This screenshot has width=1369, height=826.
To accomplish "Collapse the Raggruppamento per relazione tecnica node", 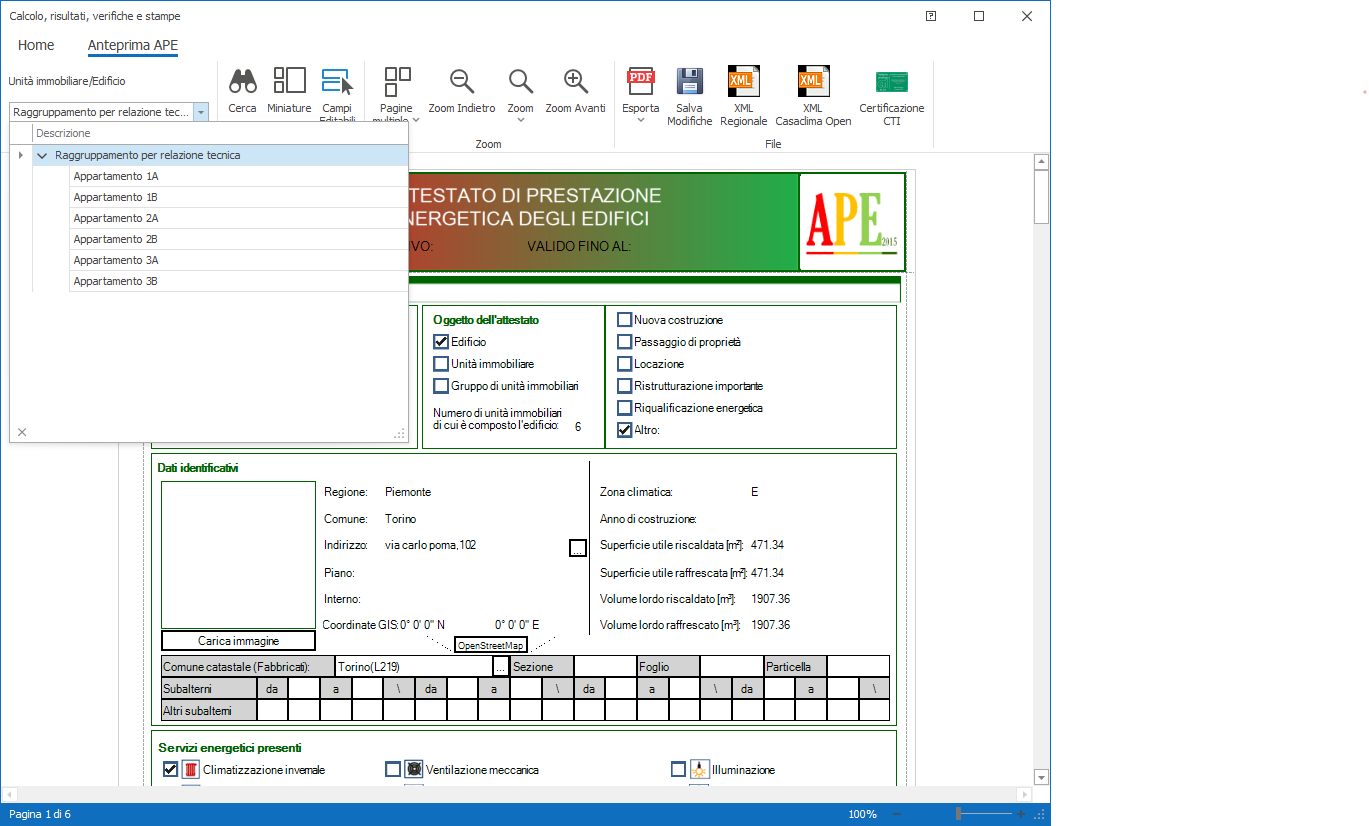I will click(42, 156).
